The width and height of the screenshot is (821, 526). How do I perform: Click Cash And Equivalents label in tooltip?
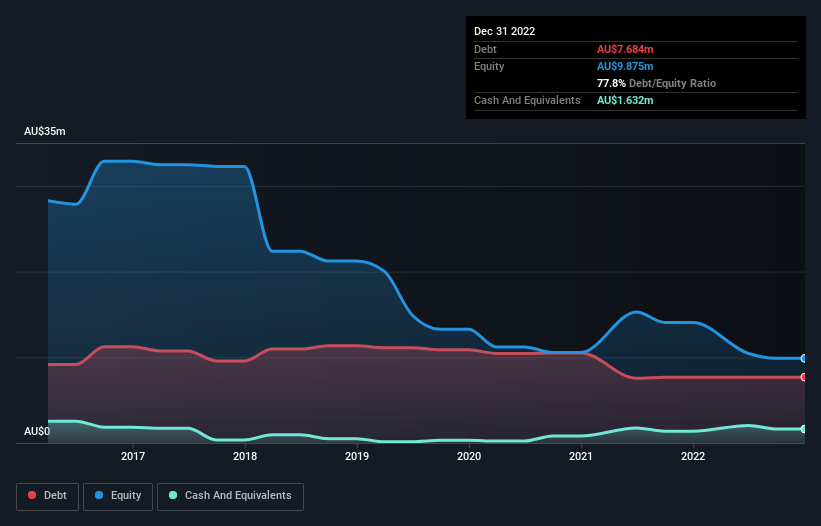tap(527, 100)
